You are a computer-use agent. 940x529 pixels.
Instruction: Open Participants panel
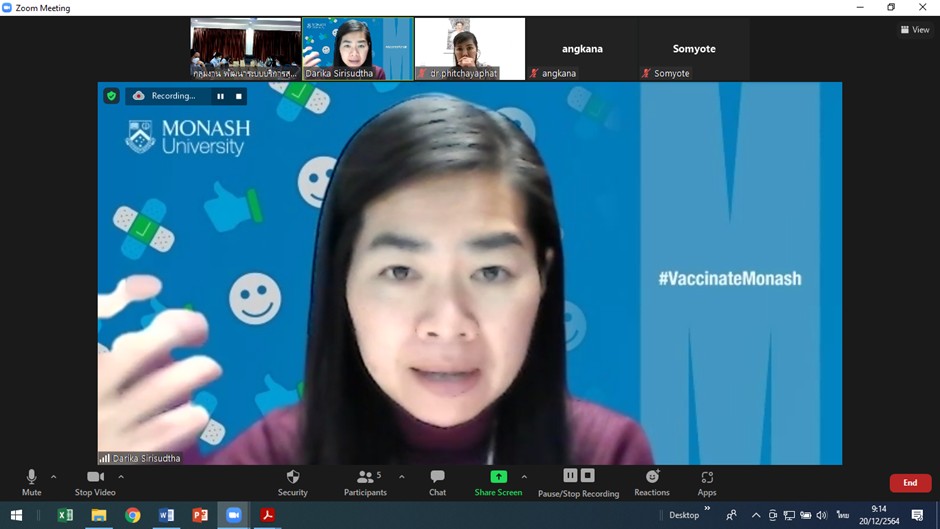(x=365, y=483)
